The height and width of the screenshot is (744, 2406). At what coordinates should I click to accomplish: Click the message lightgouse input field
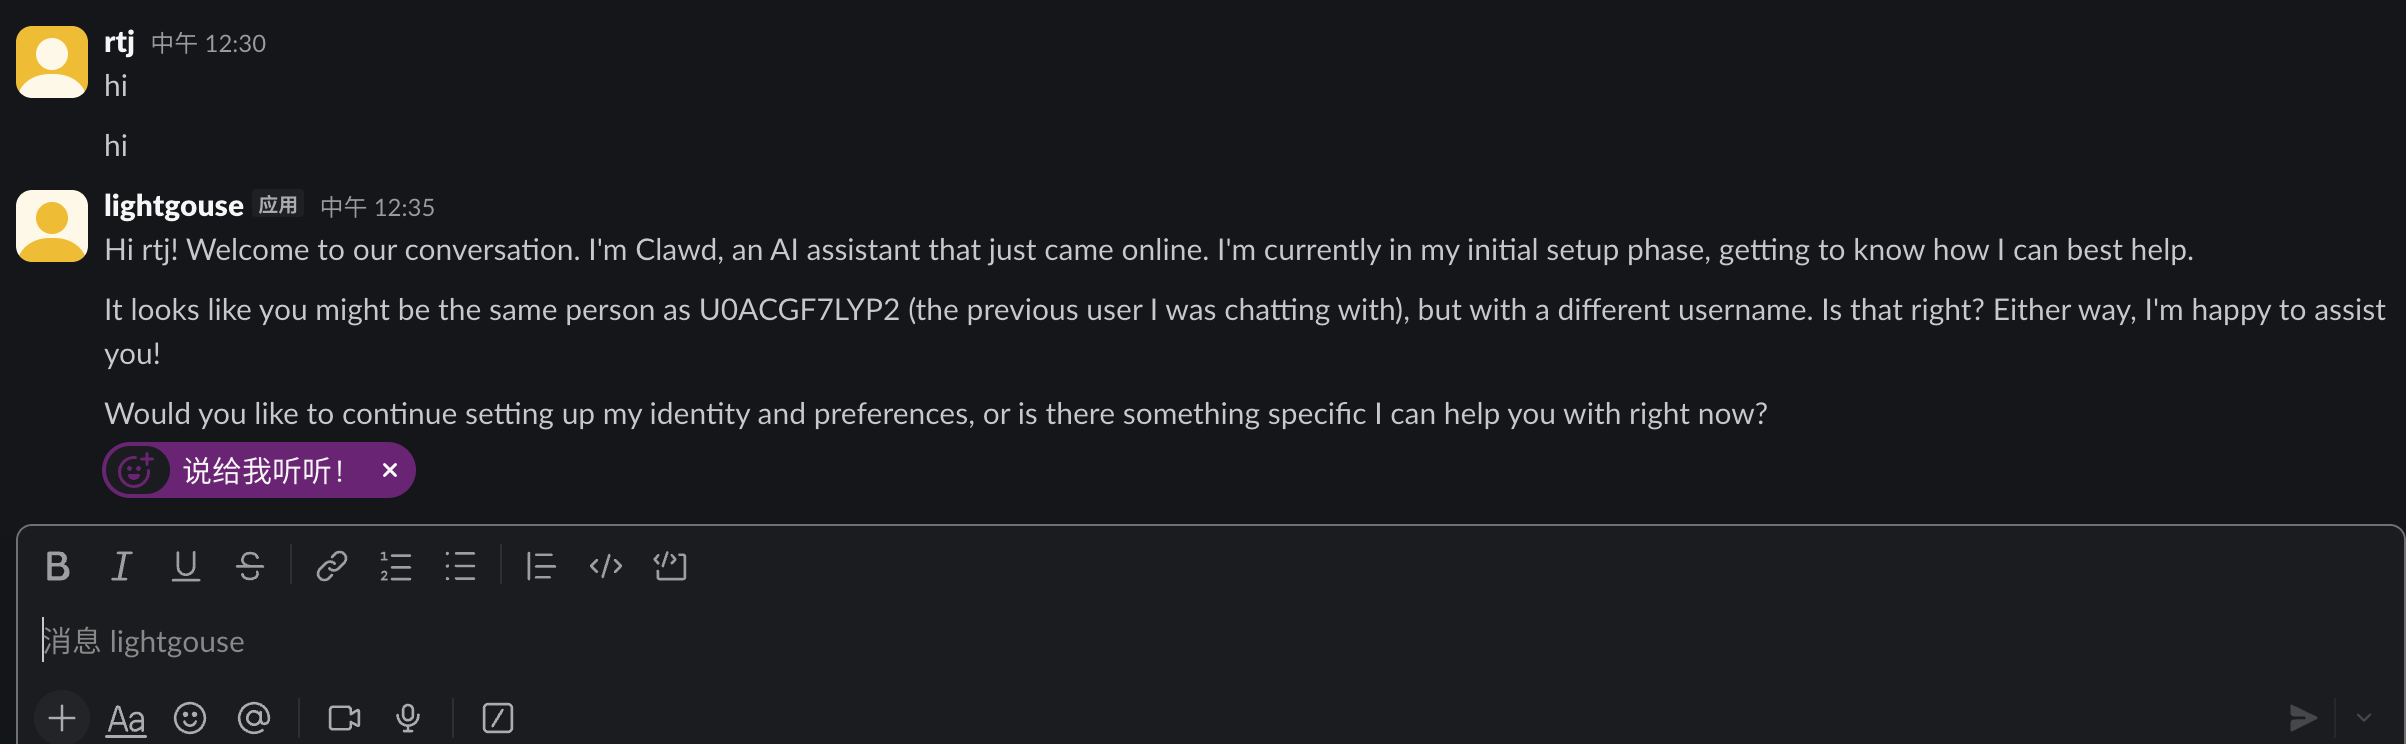[1200, 642]
